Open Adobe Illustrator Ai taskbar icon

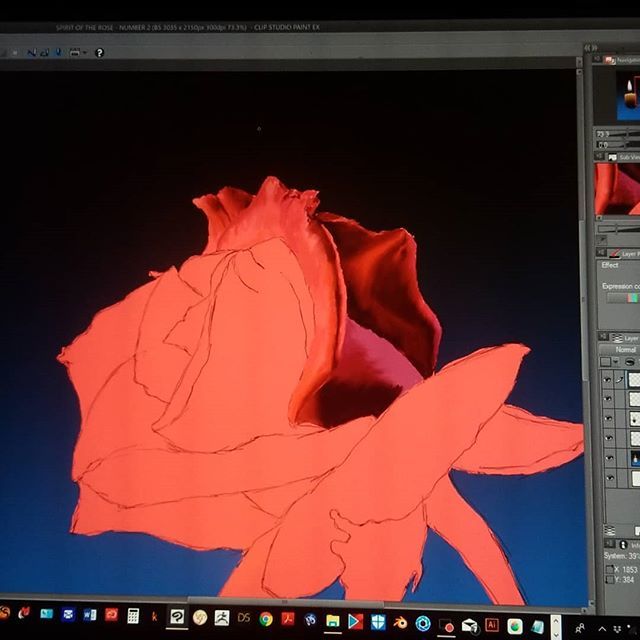coord(492,624)
